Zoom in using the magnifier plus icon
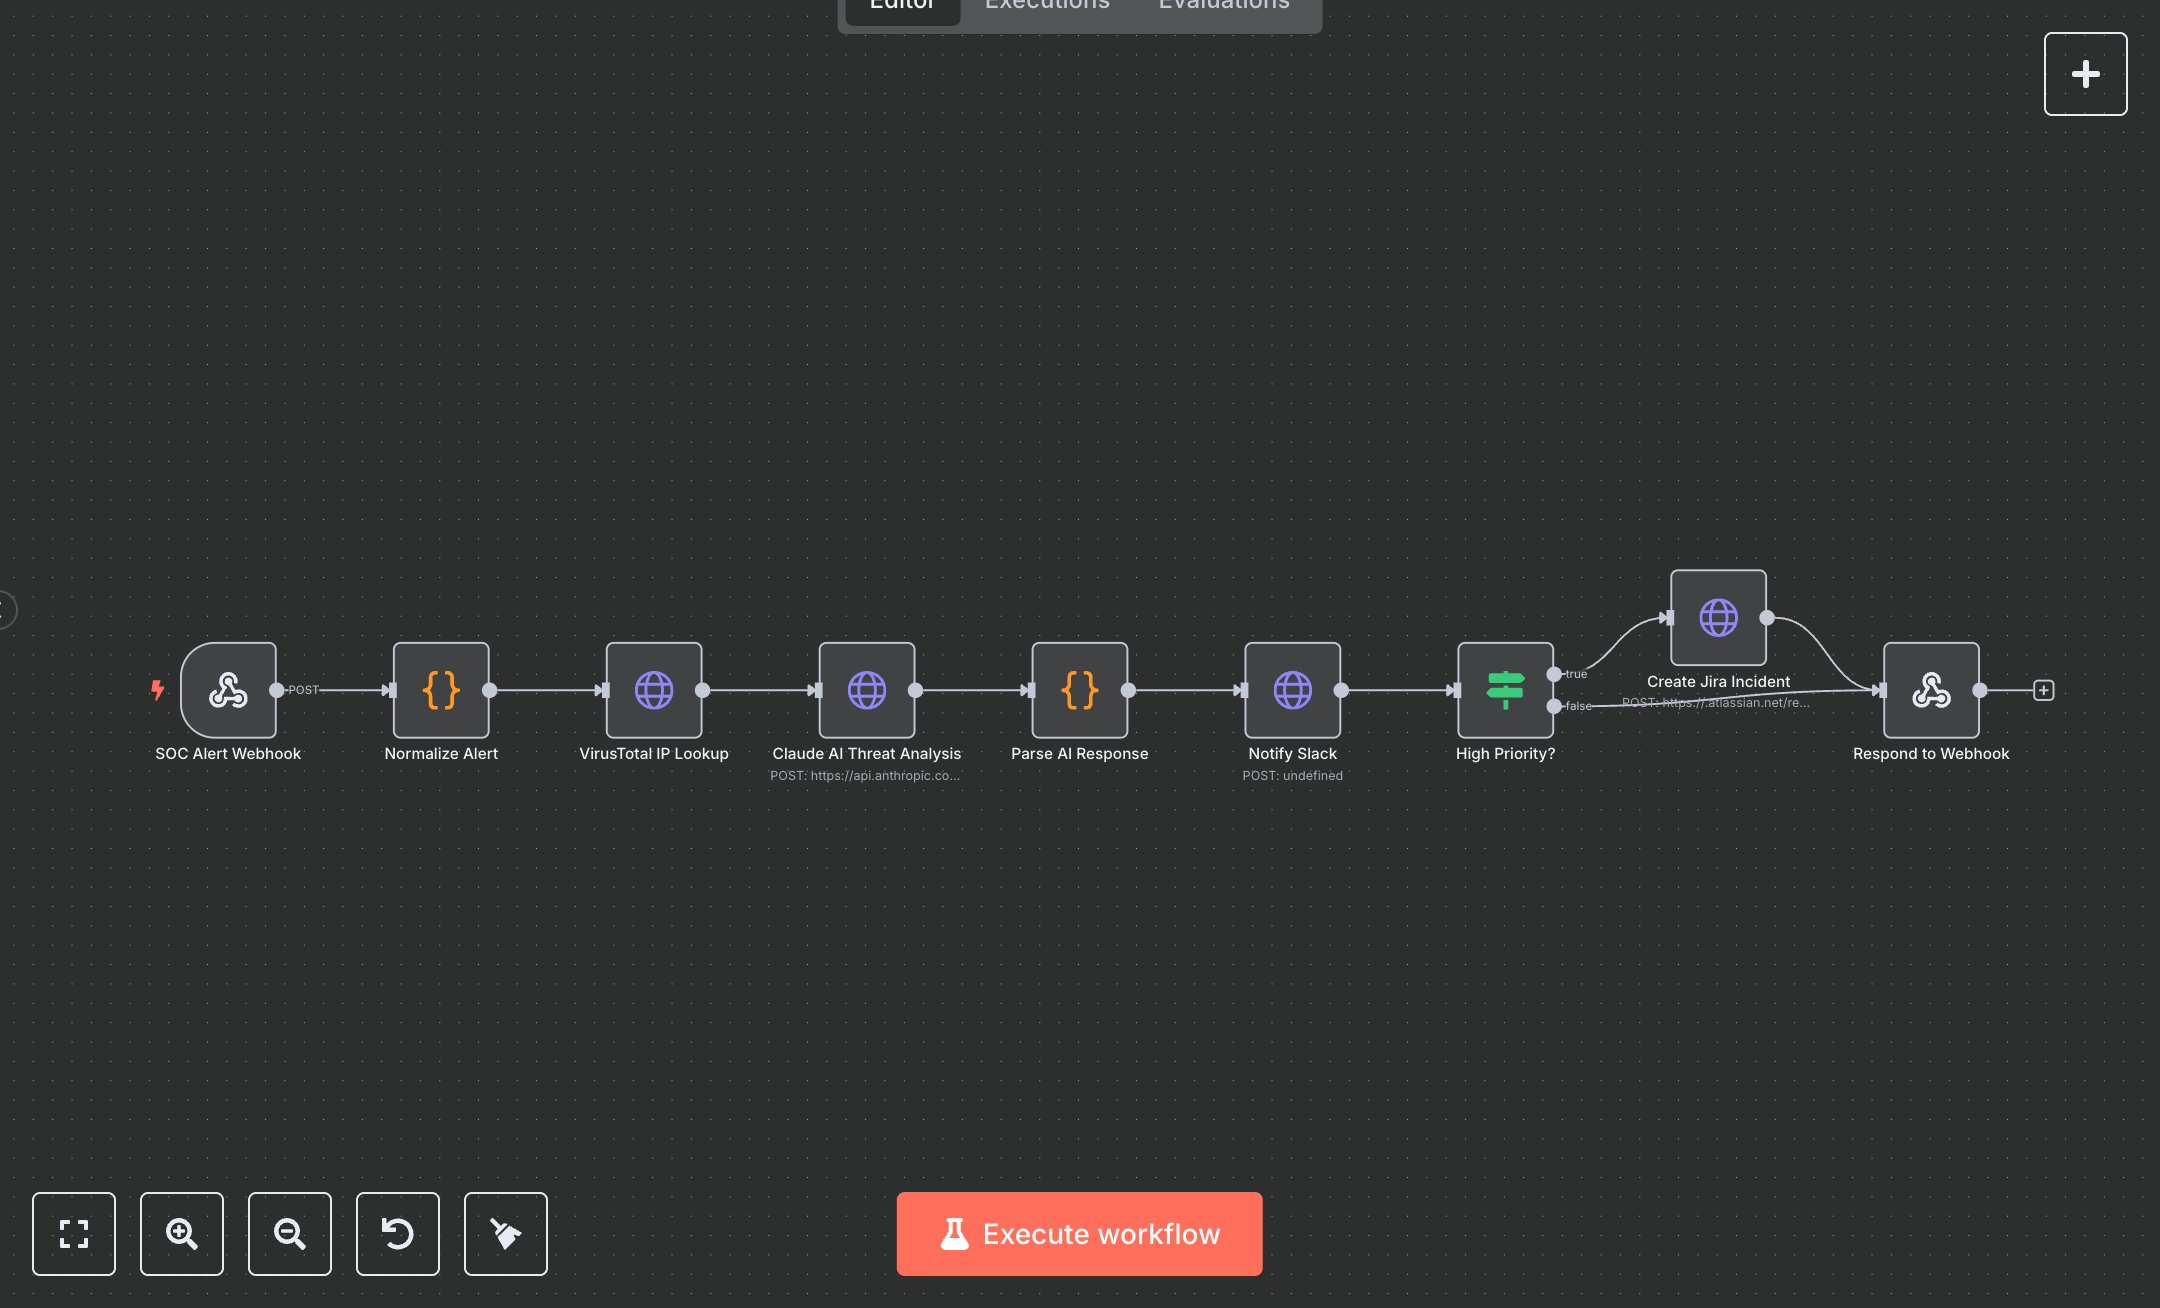 [x=182, y=1234]
